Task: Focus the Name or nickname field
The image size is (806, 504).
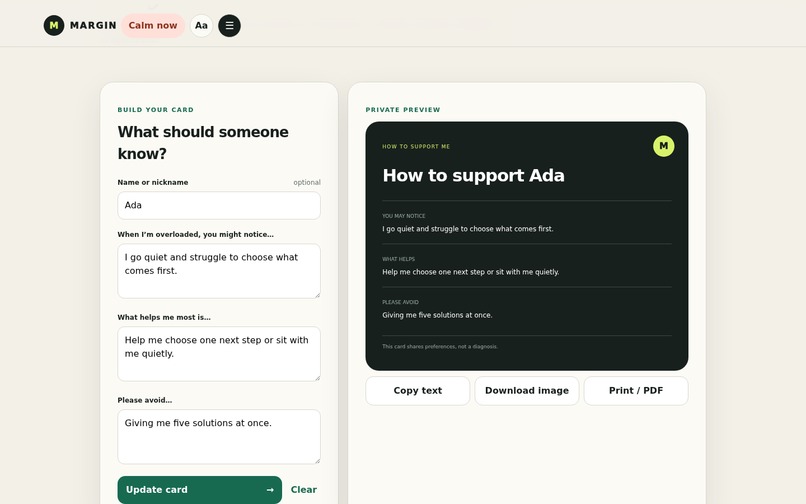Action: pyautogui.click(x=219, y=205)
